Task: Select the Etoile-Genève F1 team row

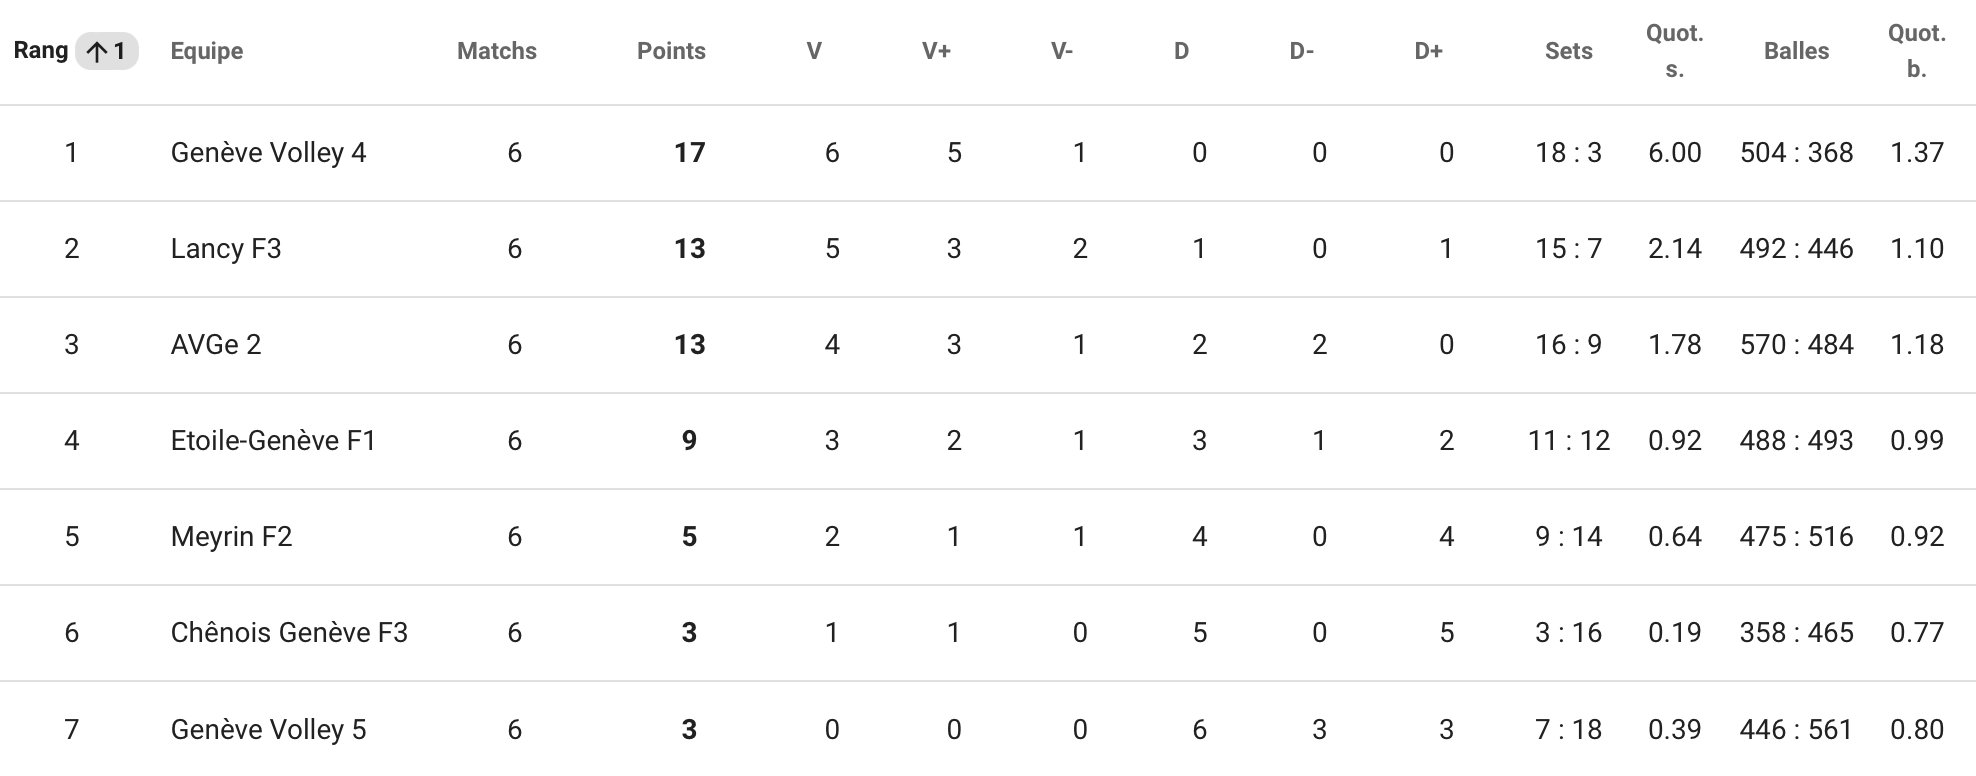Action: pos(988,441)
